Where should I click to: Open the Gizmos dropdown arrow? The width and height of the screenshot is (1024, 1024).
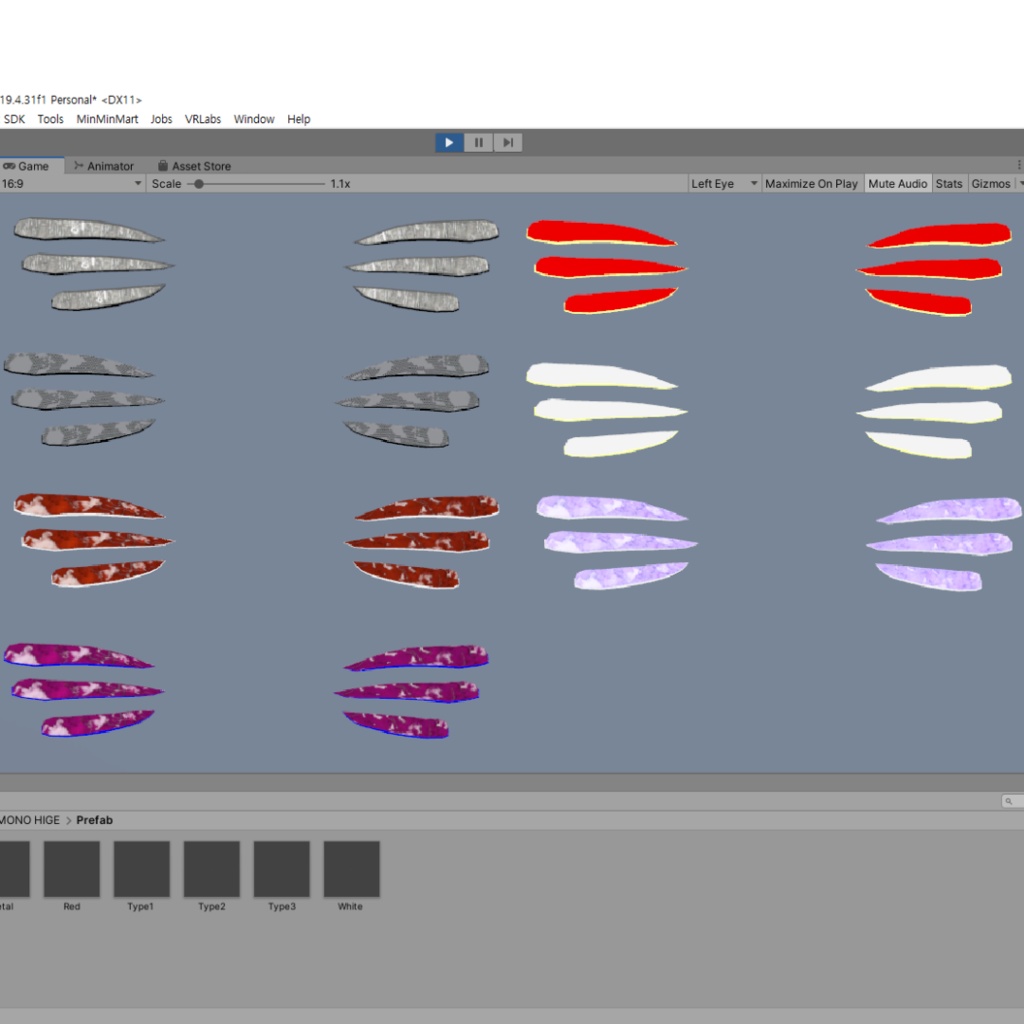[1019, 184]
